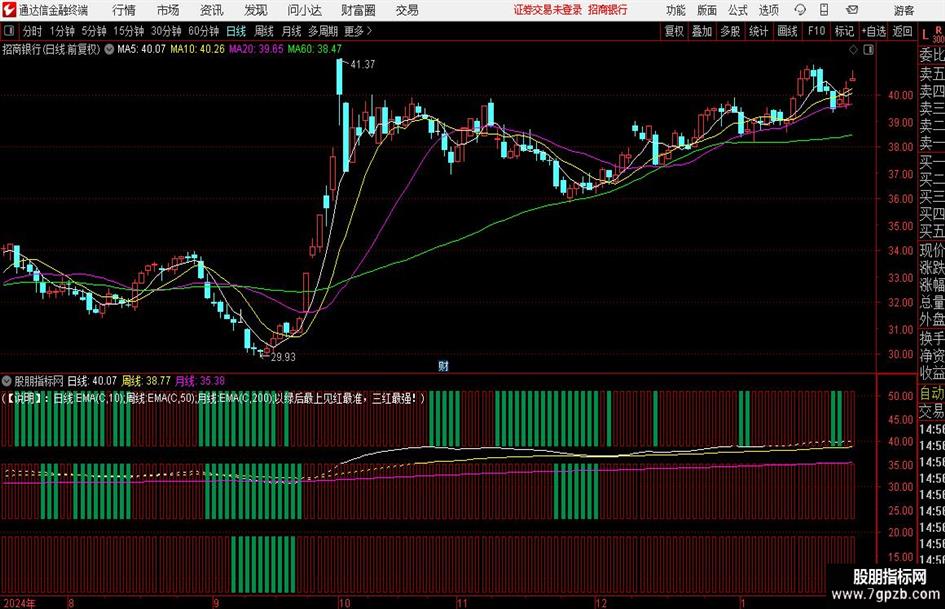Click the 40.00 price axis label in main chart
The width and height of the screenshot is (945, 609).
(x=900, y=95)
